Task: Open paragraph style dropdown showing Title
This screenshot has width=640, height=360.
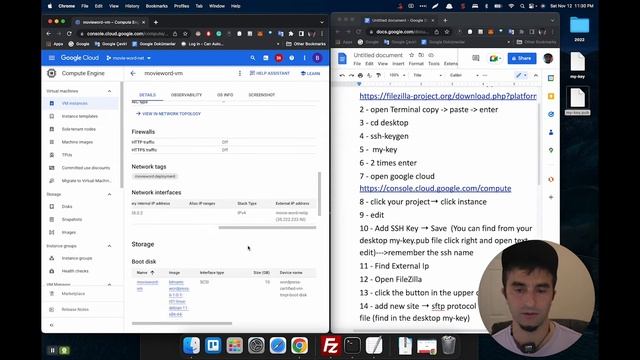Action: click(427, 75)
